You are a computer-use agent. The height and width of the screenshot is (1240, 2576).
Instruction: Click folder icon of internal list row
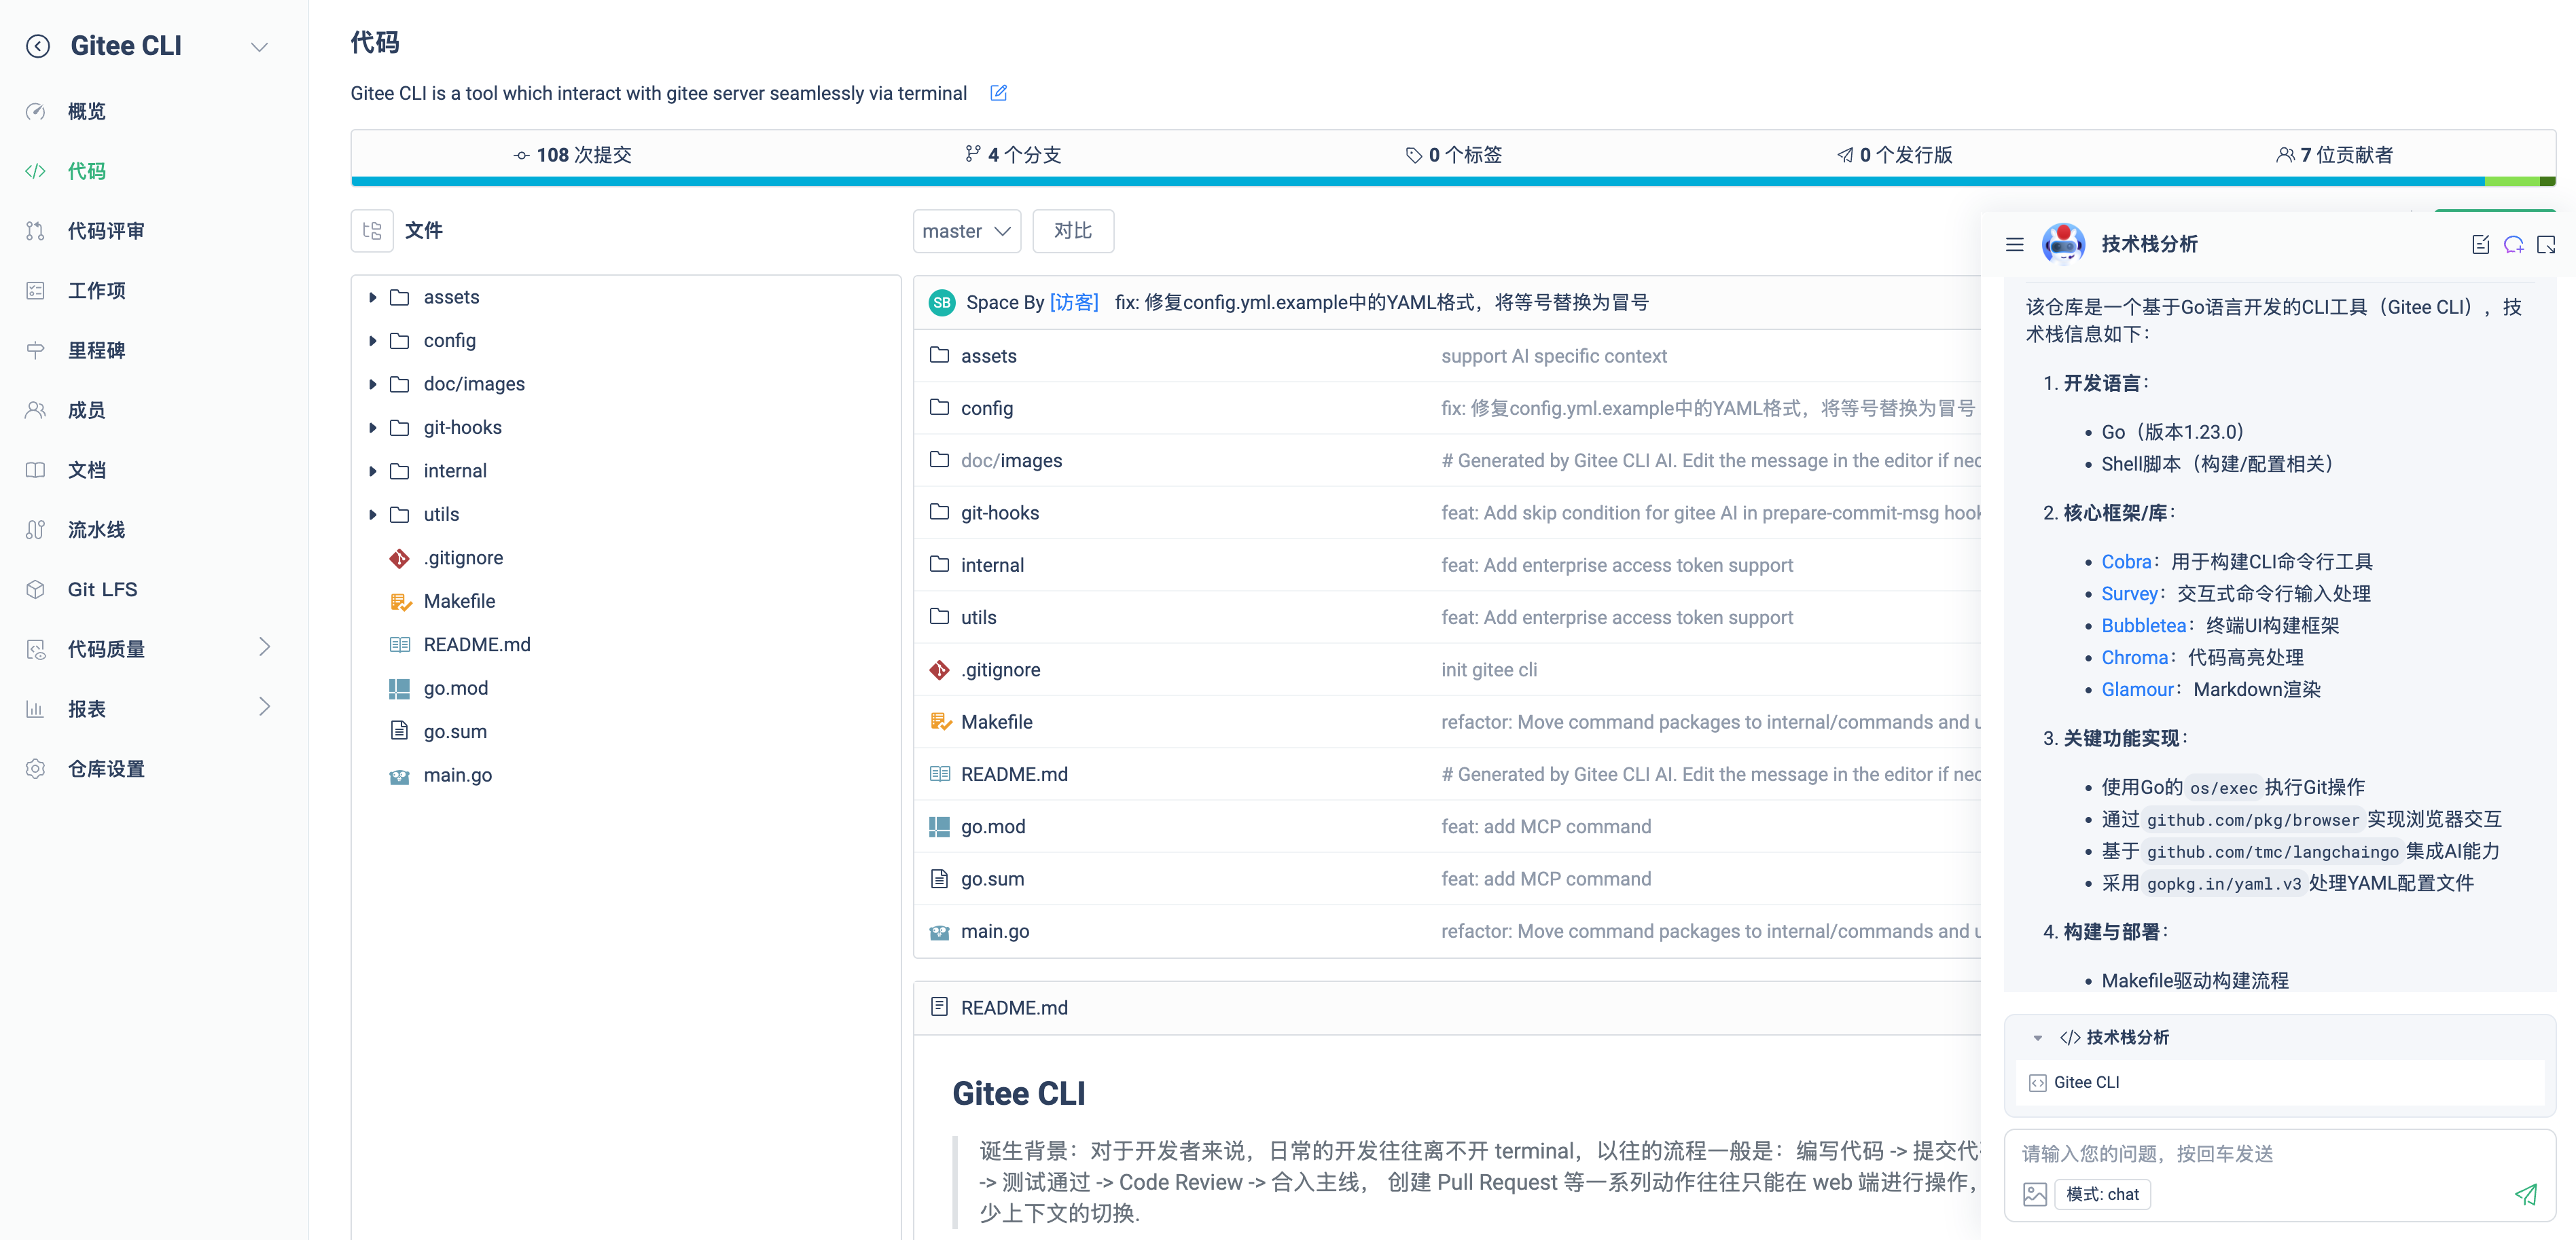[x=939, y=564]
